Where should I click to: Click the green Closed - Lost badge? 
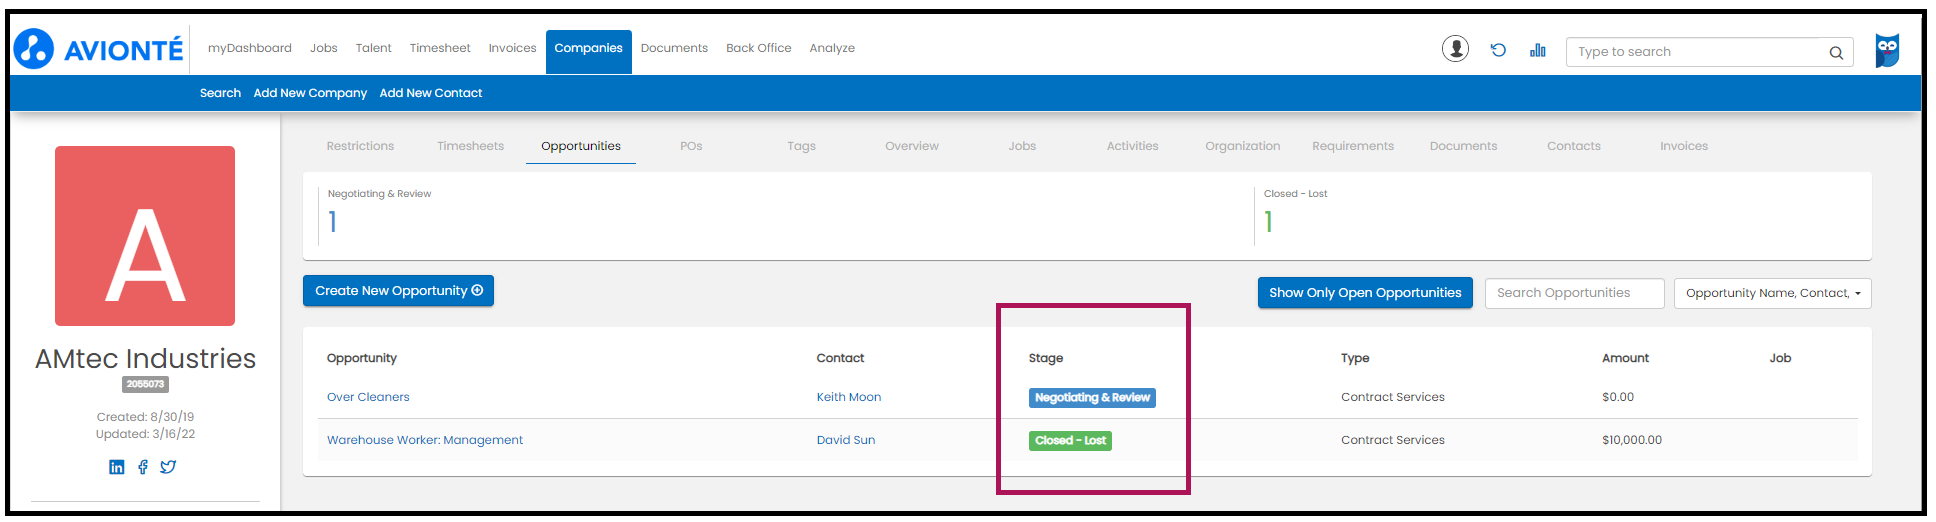[1070, 440]
